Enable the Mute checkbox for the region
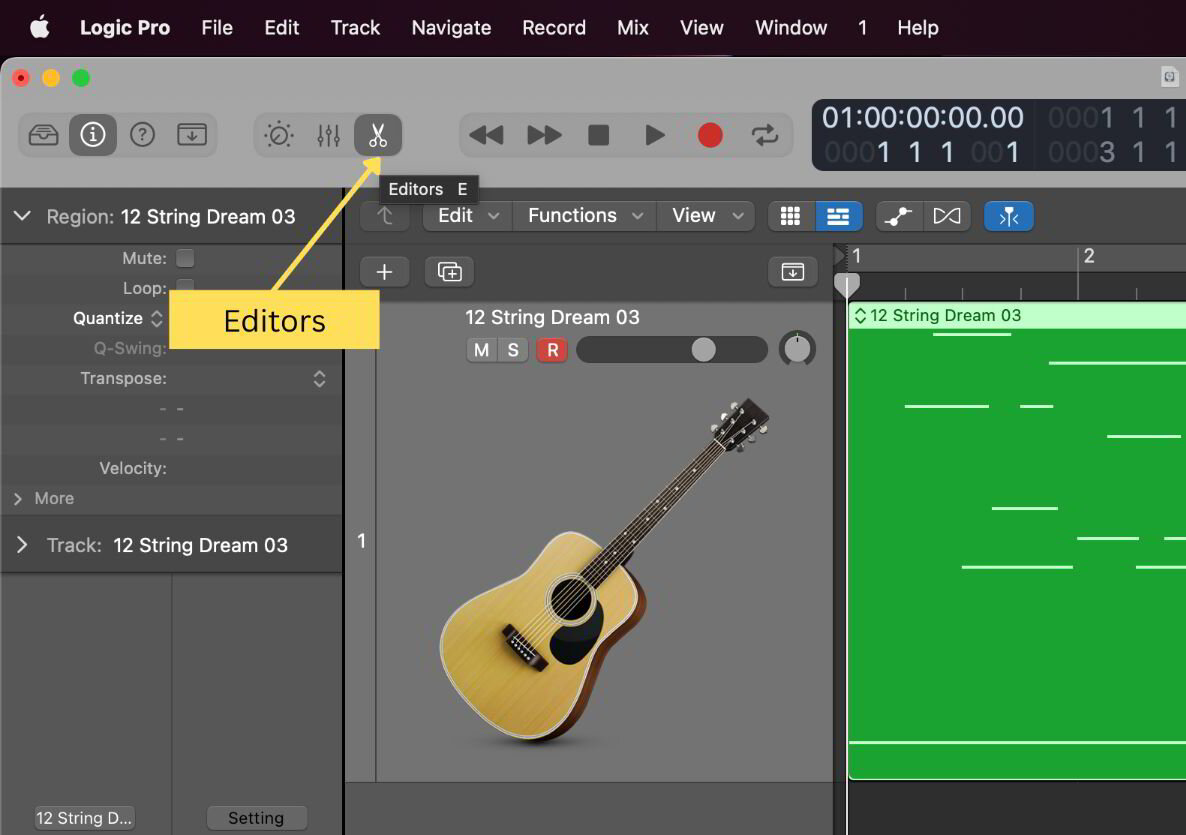Image resolution: width=1186 pixels, height=835 pixels. 185,257
